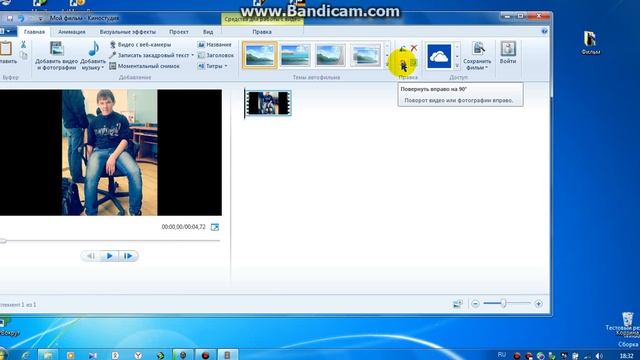Open the quick access toolbar customize arrow
The width and height of the screenshot is (640, 360).
(x=40, y=19)
